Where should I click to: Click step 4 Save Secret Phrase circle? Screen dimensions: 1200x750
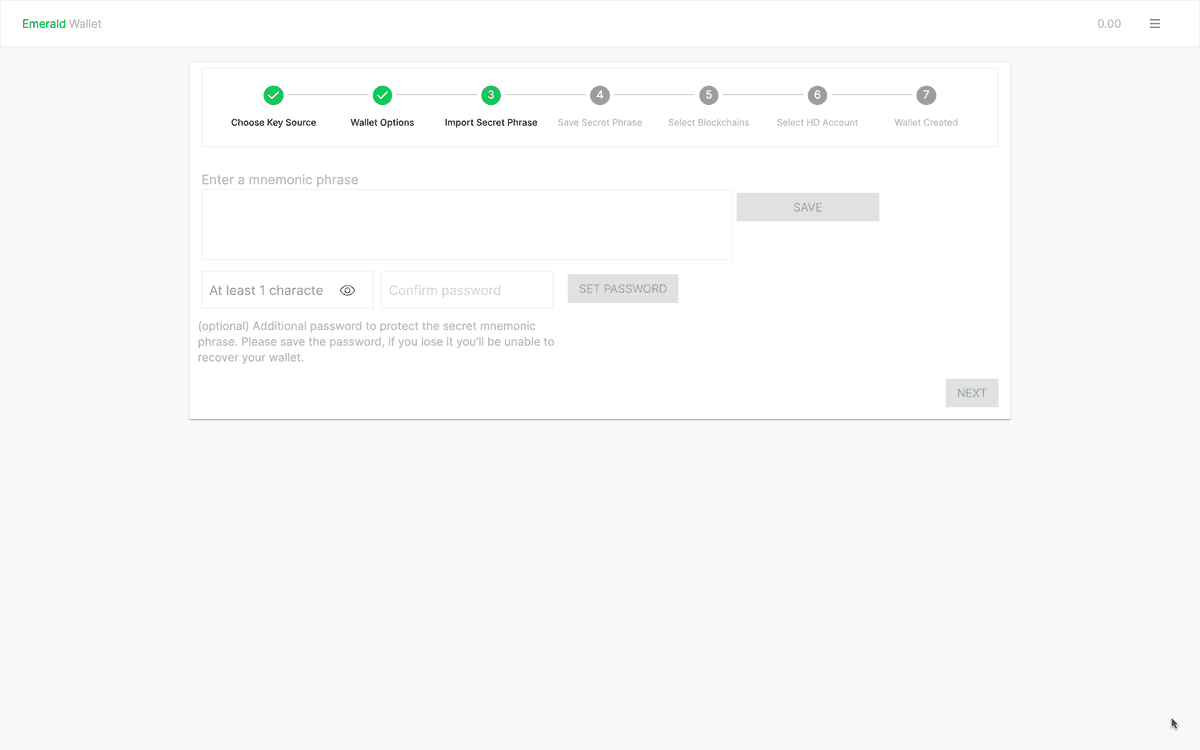pyautogui.click(x=599, y=95)
